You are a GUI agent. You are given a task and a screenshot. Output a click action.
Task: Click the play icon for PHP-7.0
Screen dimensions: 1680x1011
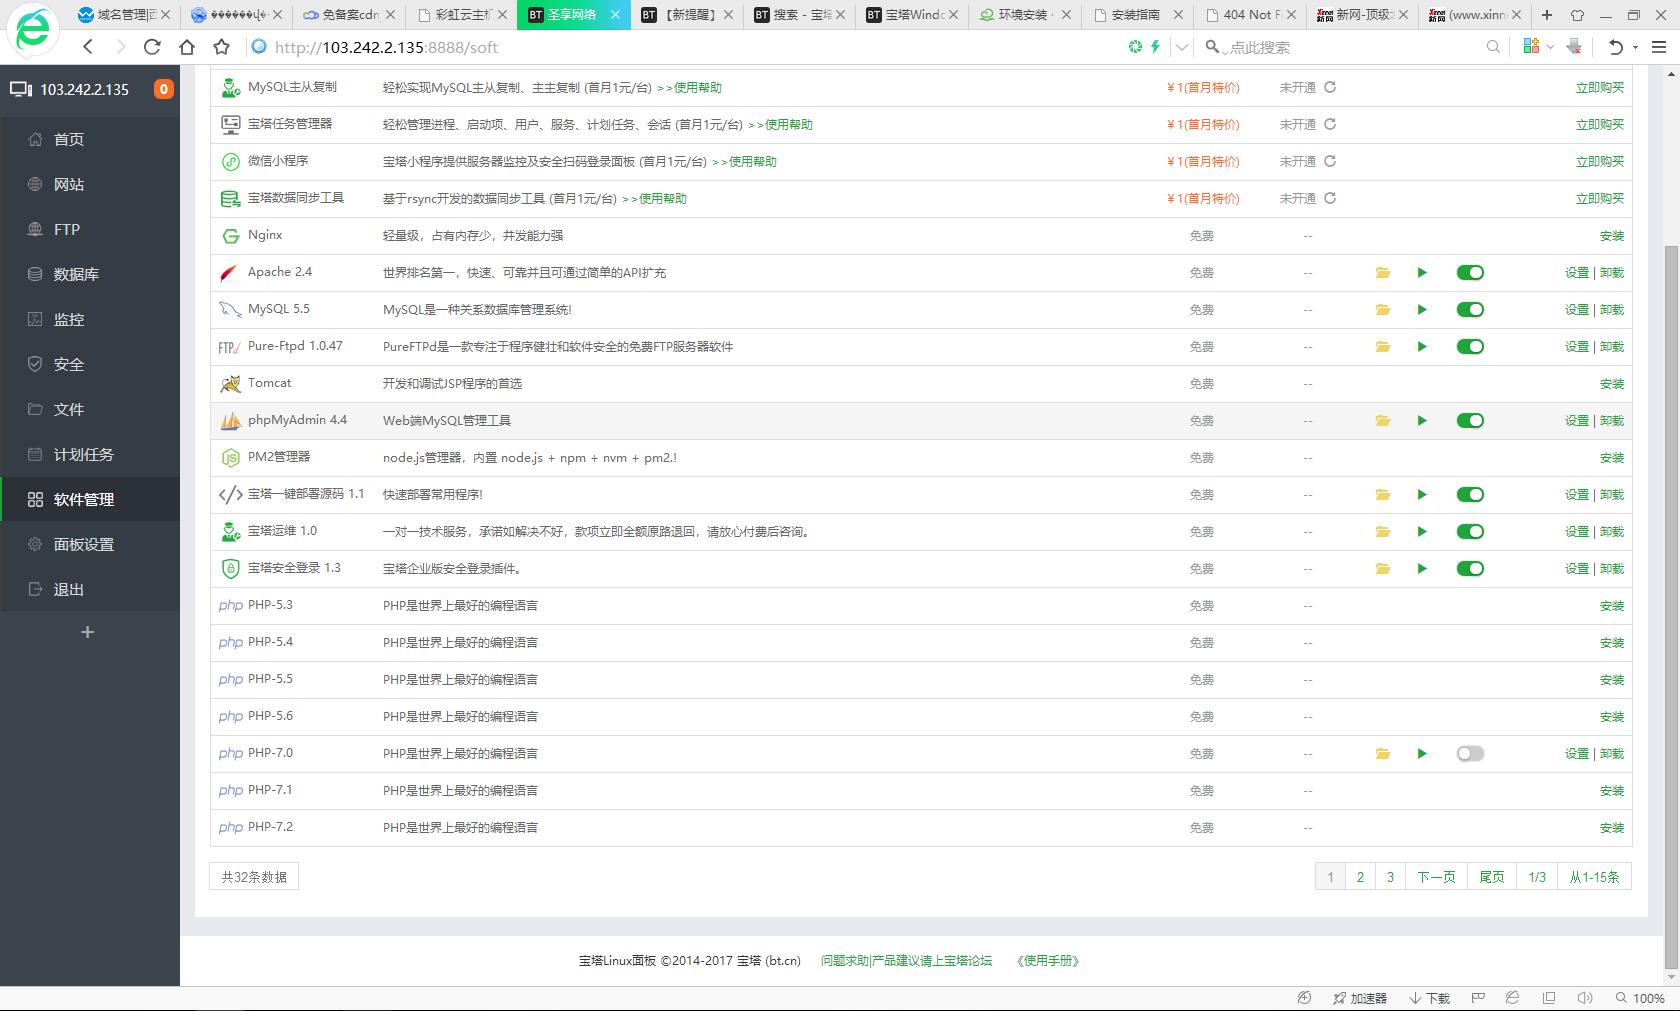coord(1422,754)
